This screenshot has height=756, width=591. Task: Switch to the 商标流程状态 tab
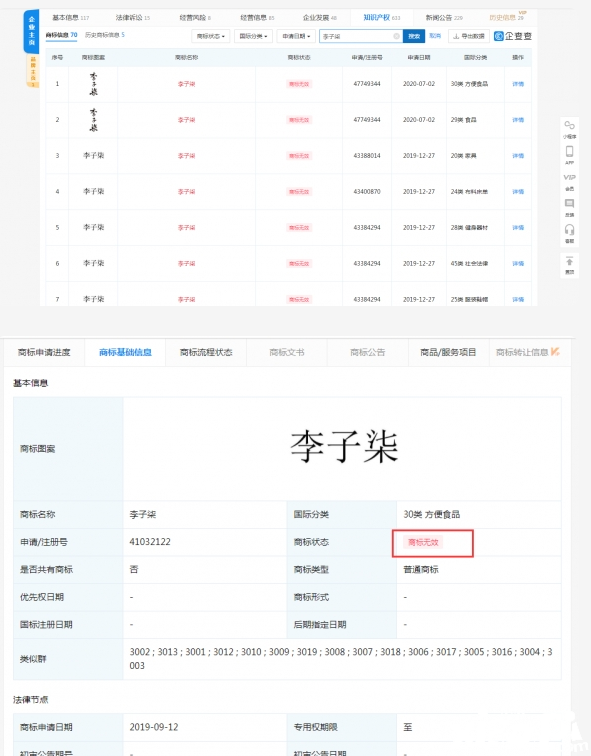coord(206,352)
